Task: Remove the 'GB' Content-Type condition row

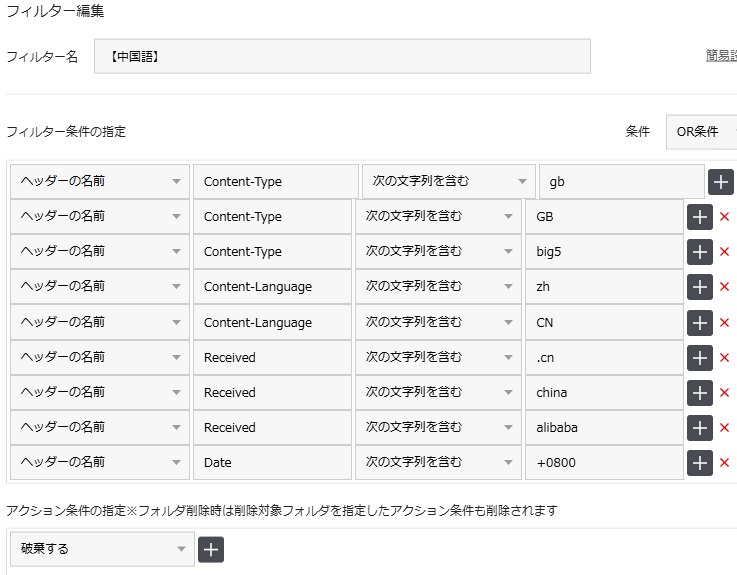Action: pos(725,217)
